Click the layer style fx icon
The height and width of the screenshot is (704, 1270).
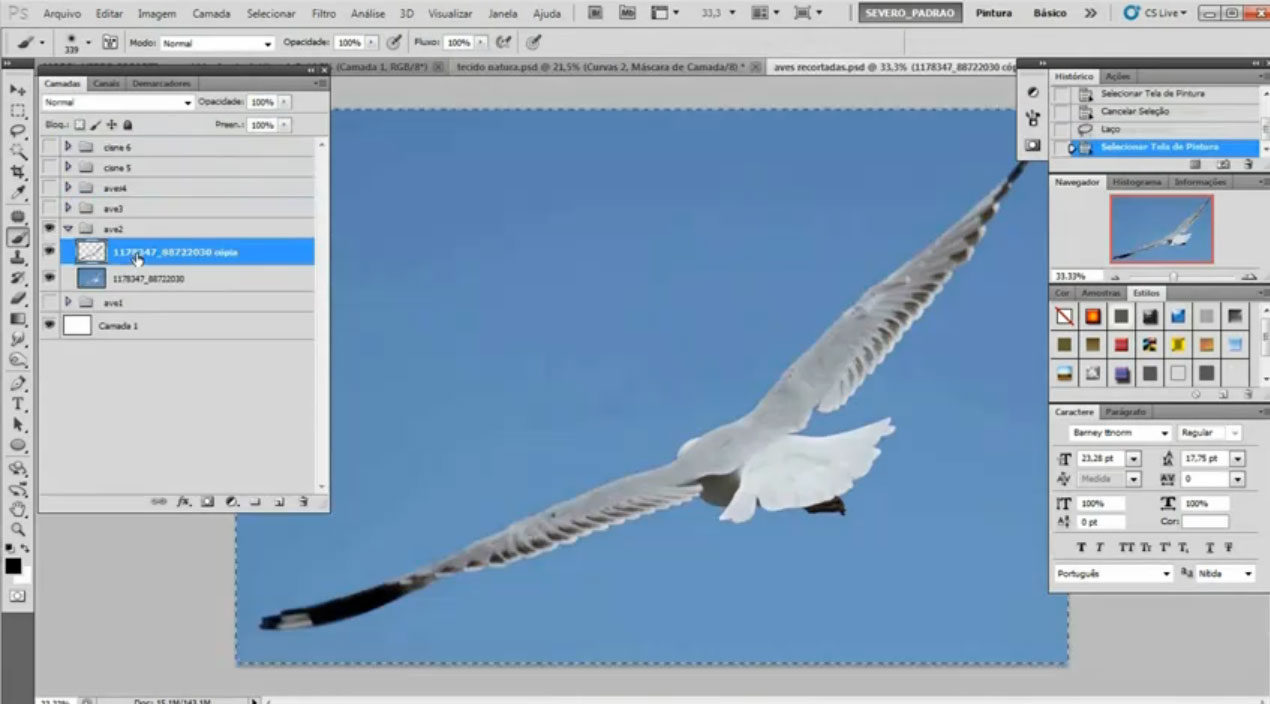(183, 501)
